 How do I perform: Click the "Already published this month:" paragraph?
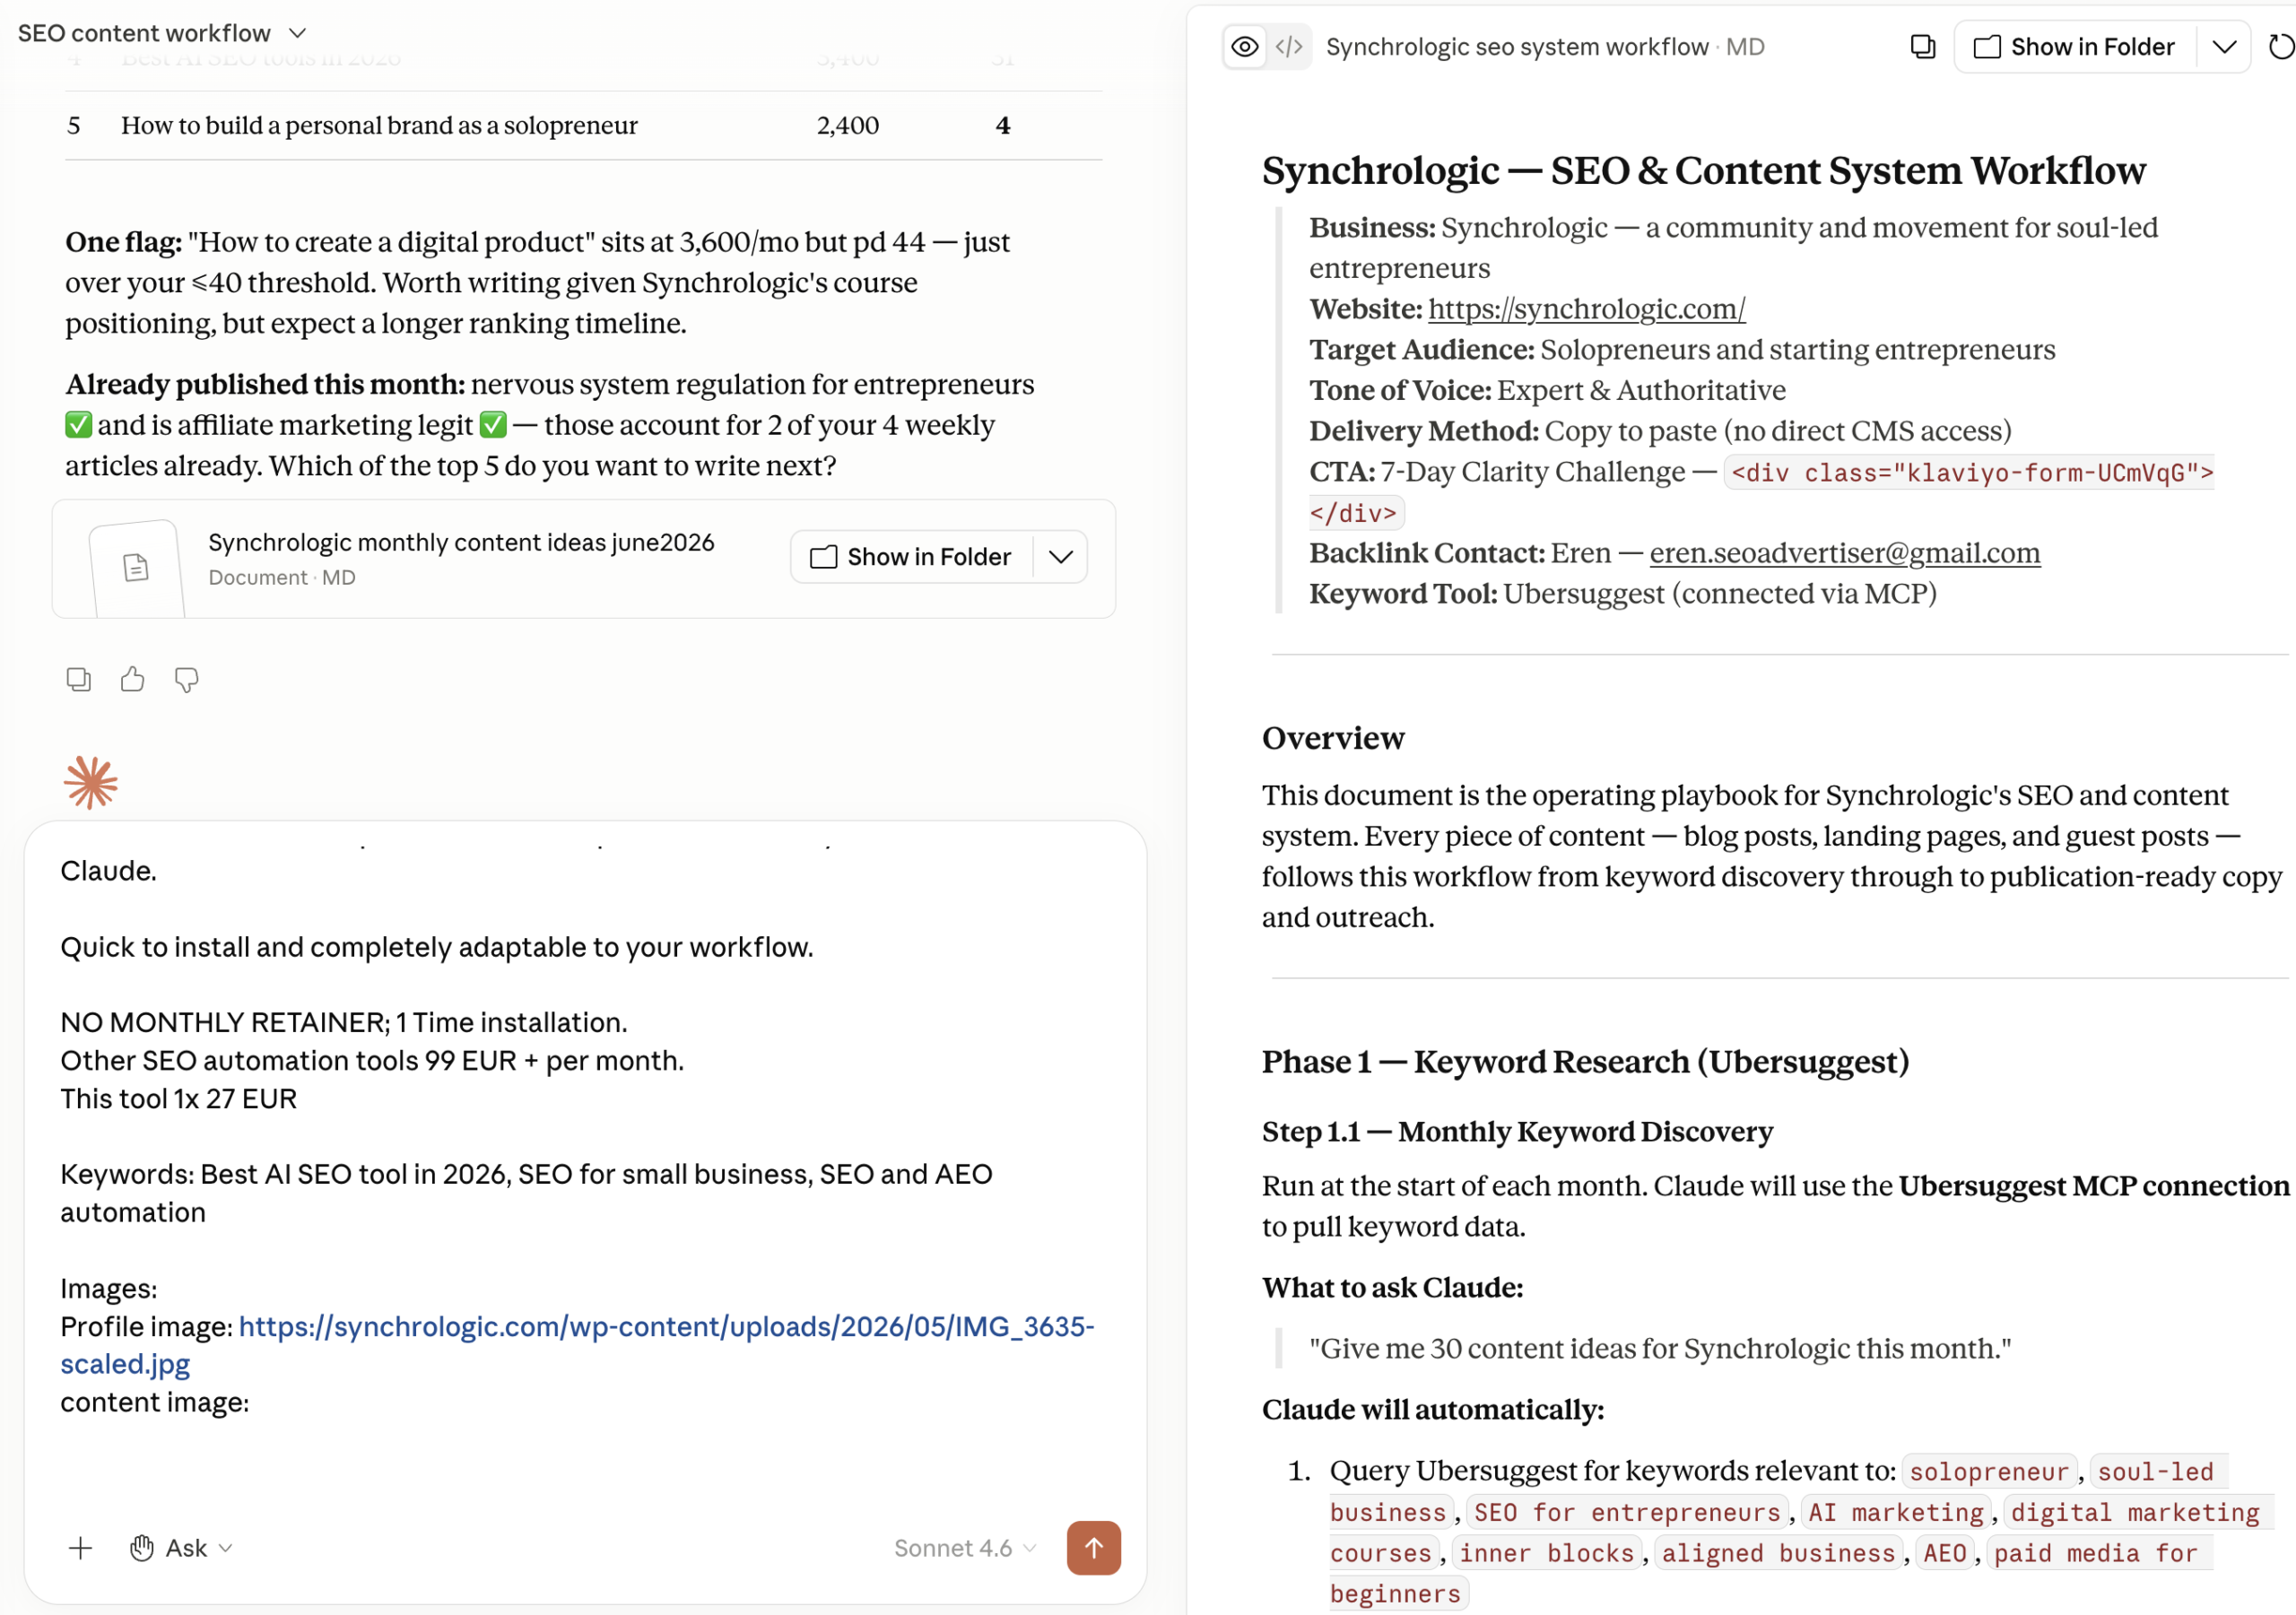point(550,425)
